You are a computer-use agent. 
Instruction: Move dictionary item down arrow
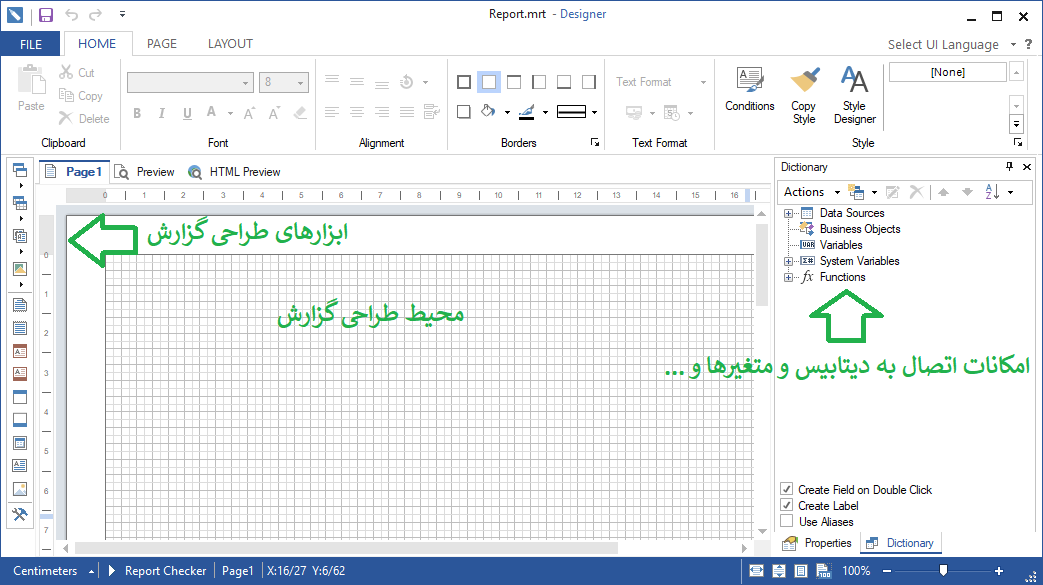click(x=967, y=192)
